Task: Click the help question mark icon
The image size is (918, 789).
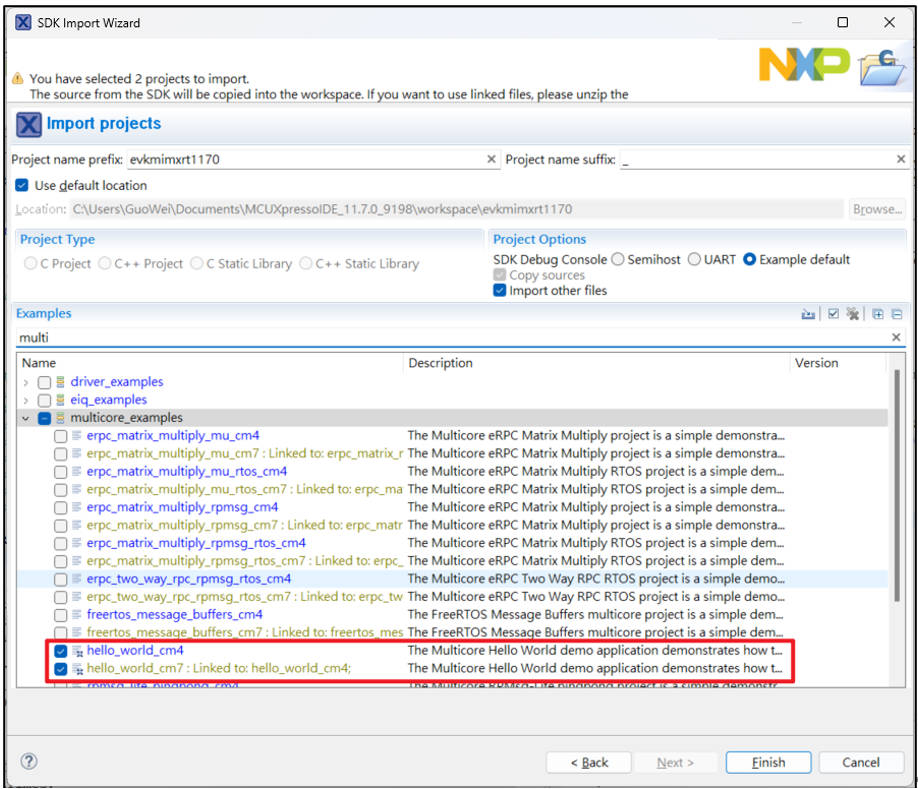Action: coord(29,762)
